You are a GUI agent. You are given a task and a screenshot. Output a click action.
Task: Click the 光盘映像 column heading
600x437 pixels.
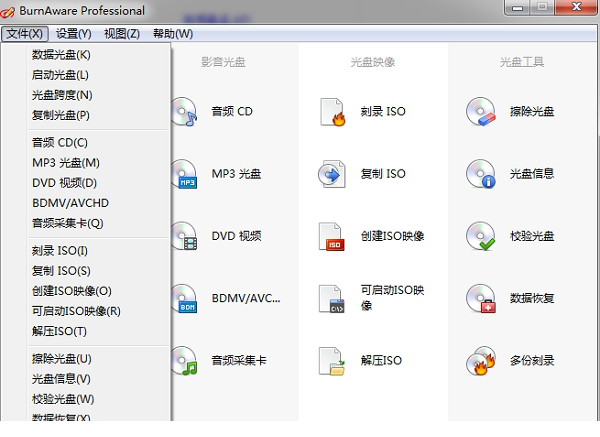pyautogui.click(x=373, y=62)
